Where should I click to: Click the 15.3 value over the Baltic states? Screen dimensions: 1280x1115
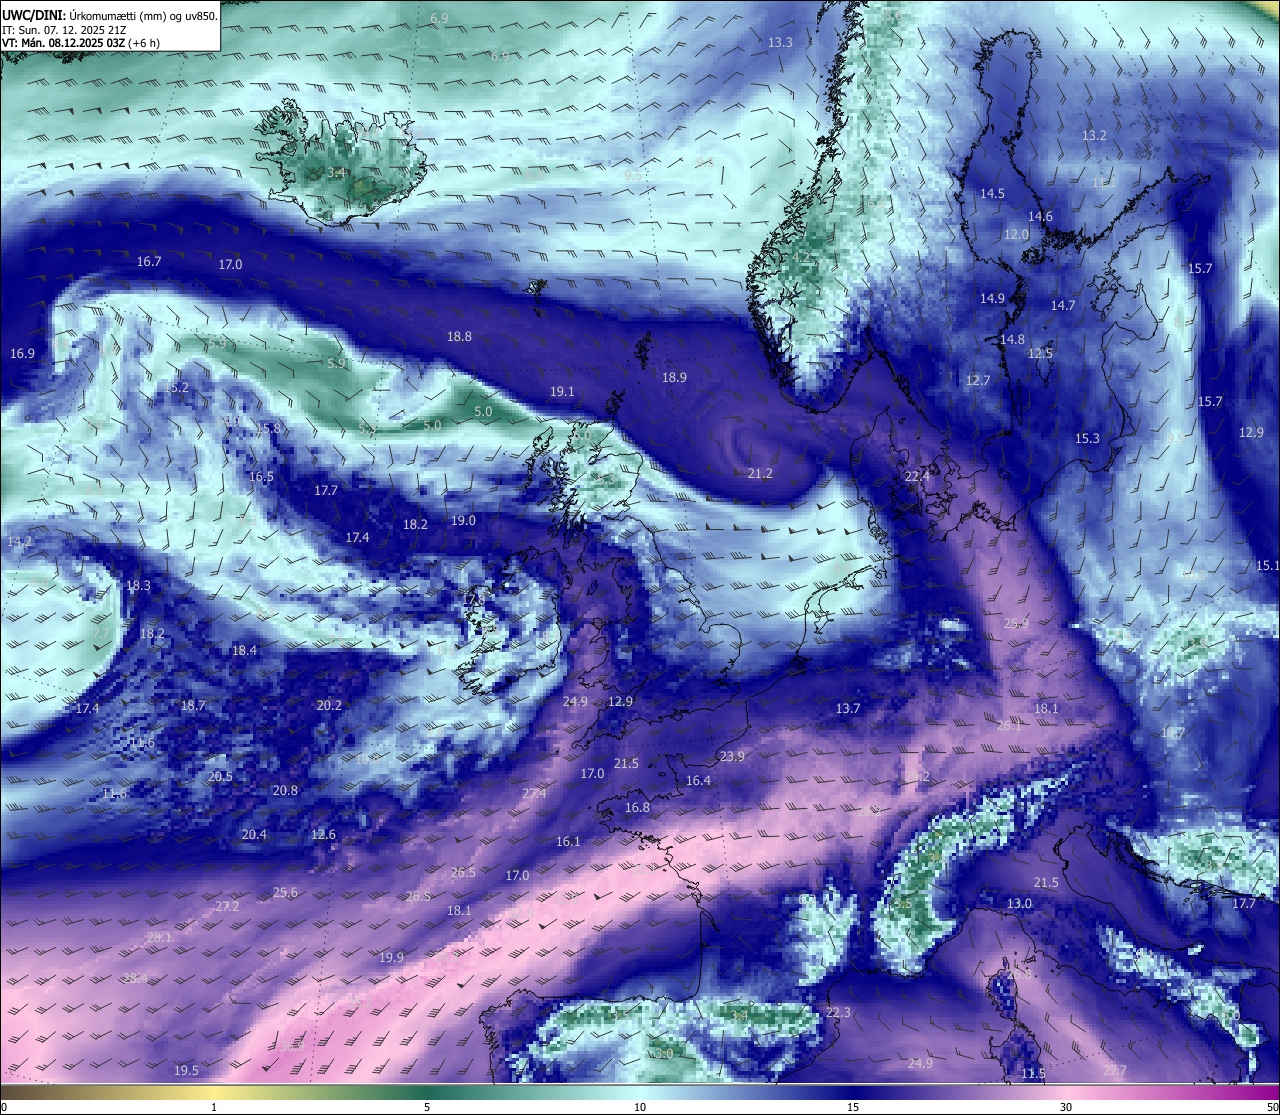pos(1087,438)
